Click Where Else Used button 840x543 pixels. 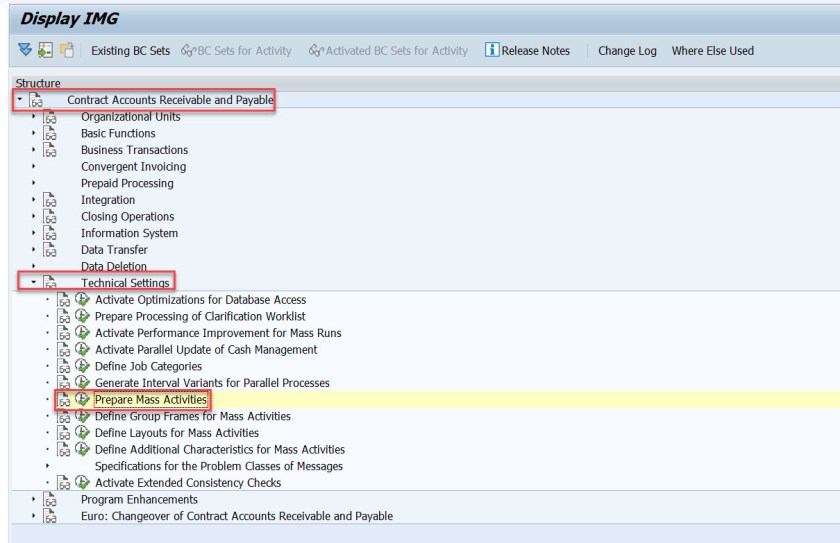[x=712, y=51]
